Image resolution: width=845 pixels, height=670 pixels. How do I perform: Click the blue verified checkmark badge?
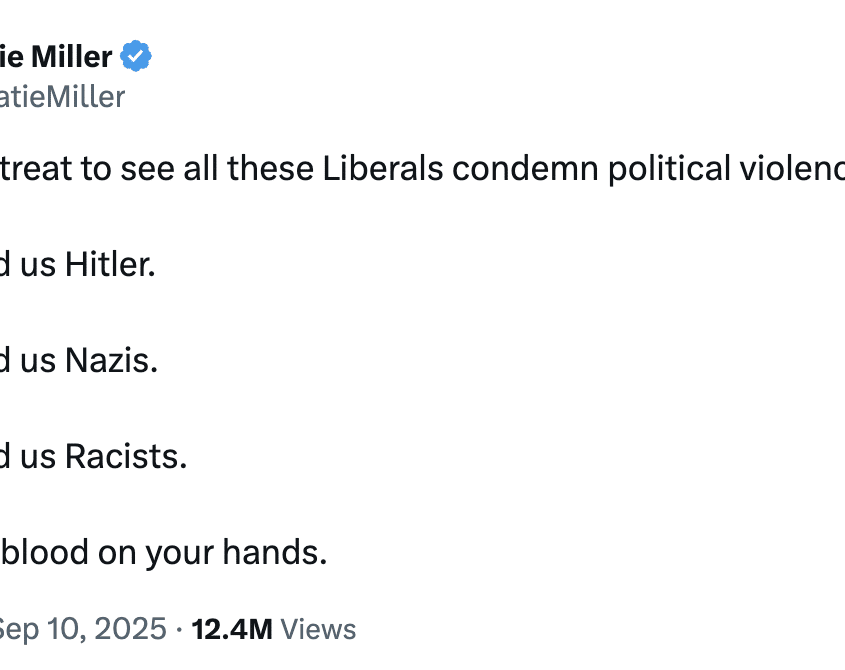point(136,57)
